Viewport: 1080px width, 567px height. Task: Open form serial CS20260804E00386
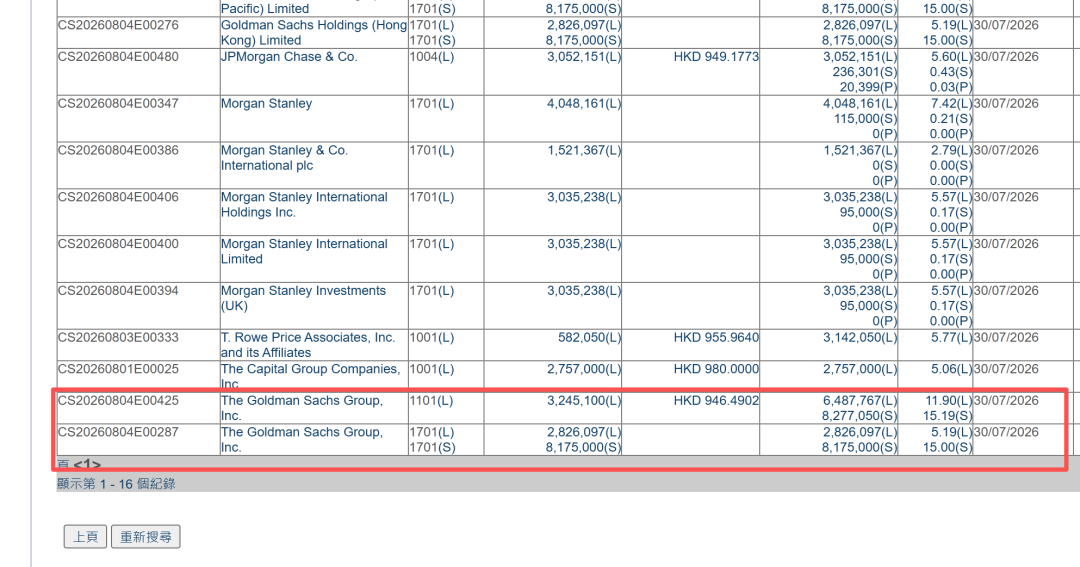tap(118, 150)
